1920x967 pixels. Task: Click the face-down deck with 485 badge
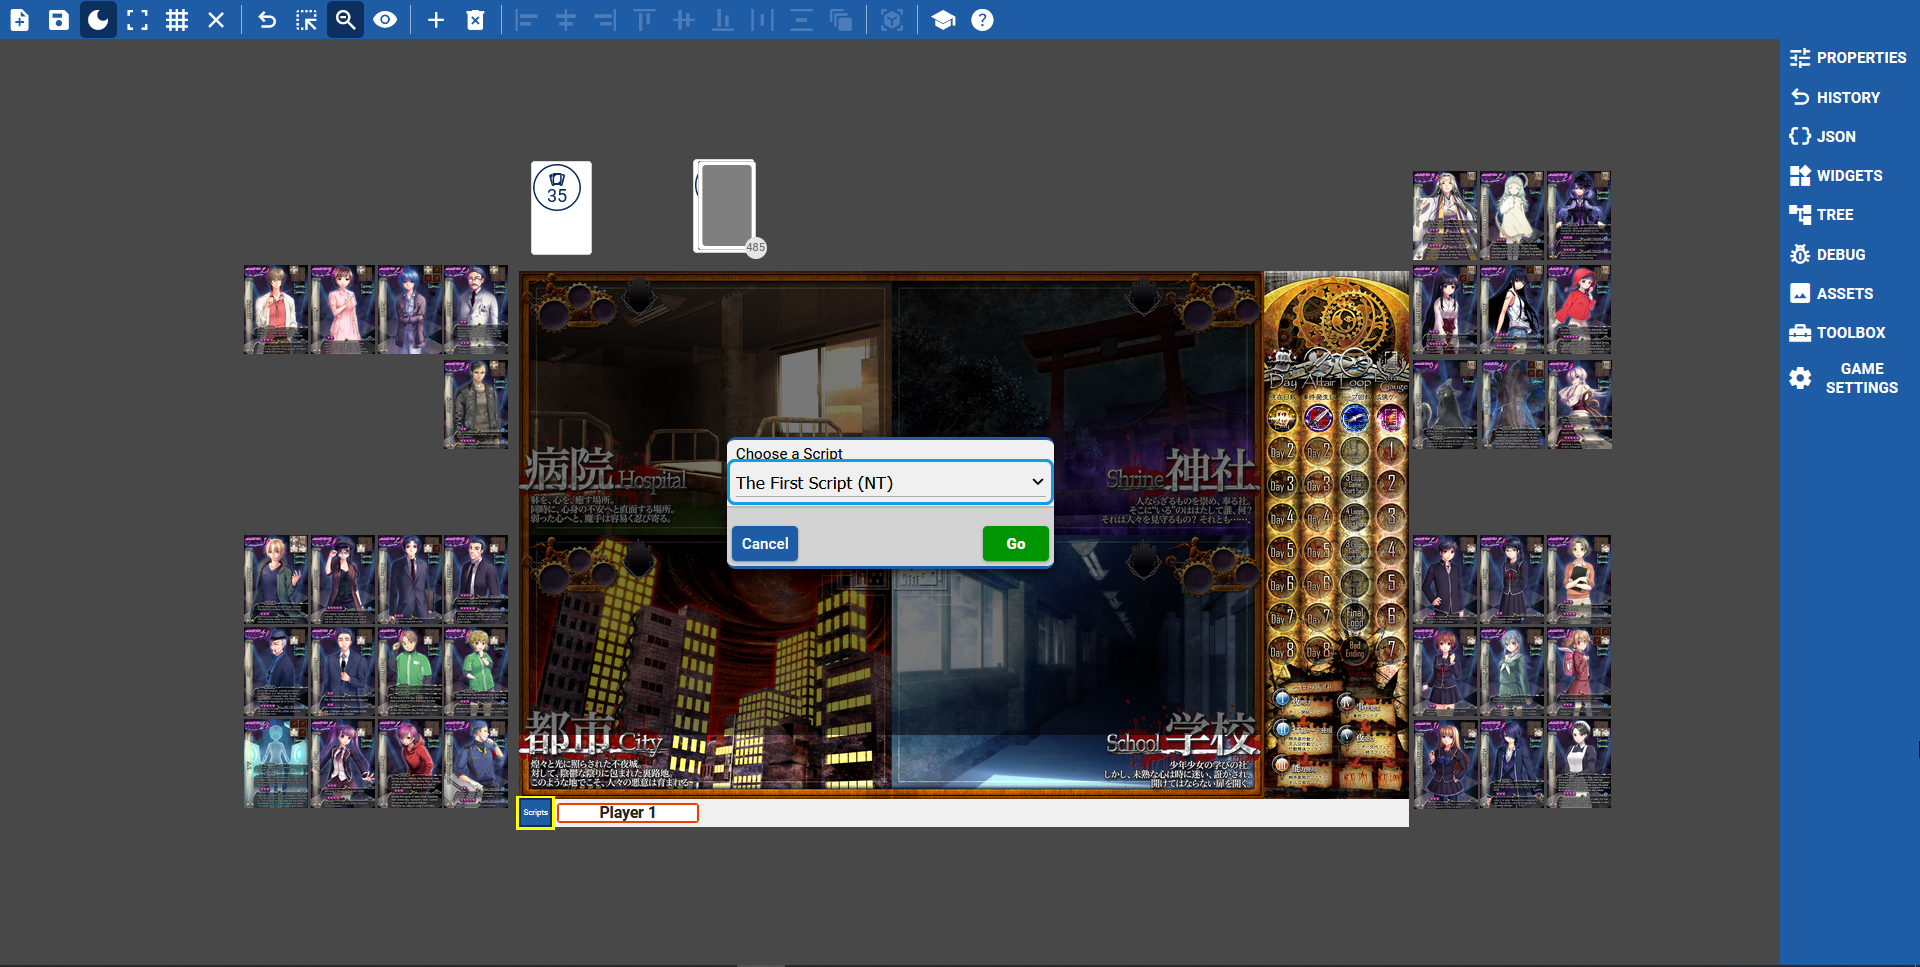725,206
